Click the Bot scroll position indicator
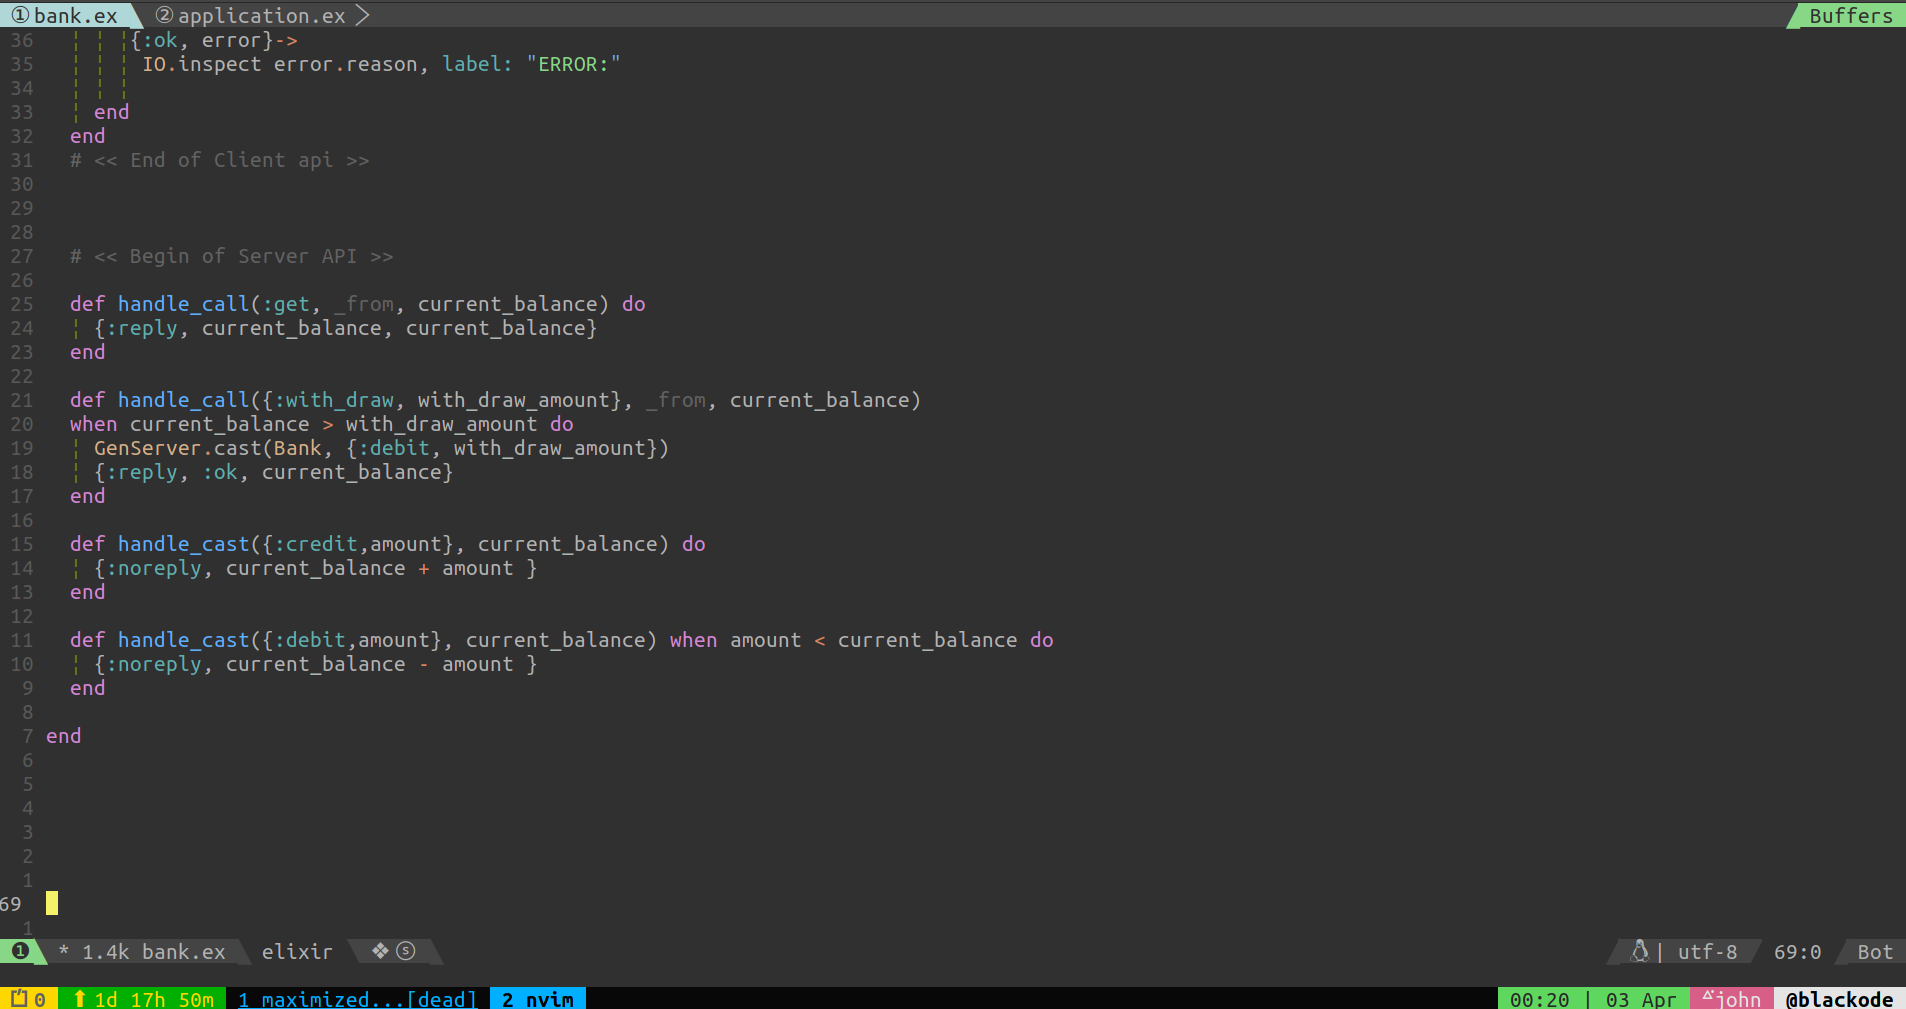The width and height of the screenshot is (1906, 1009). tap(1874, 952)
